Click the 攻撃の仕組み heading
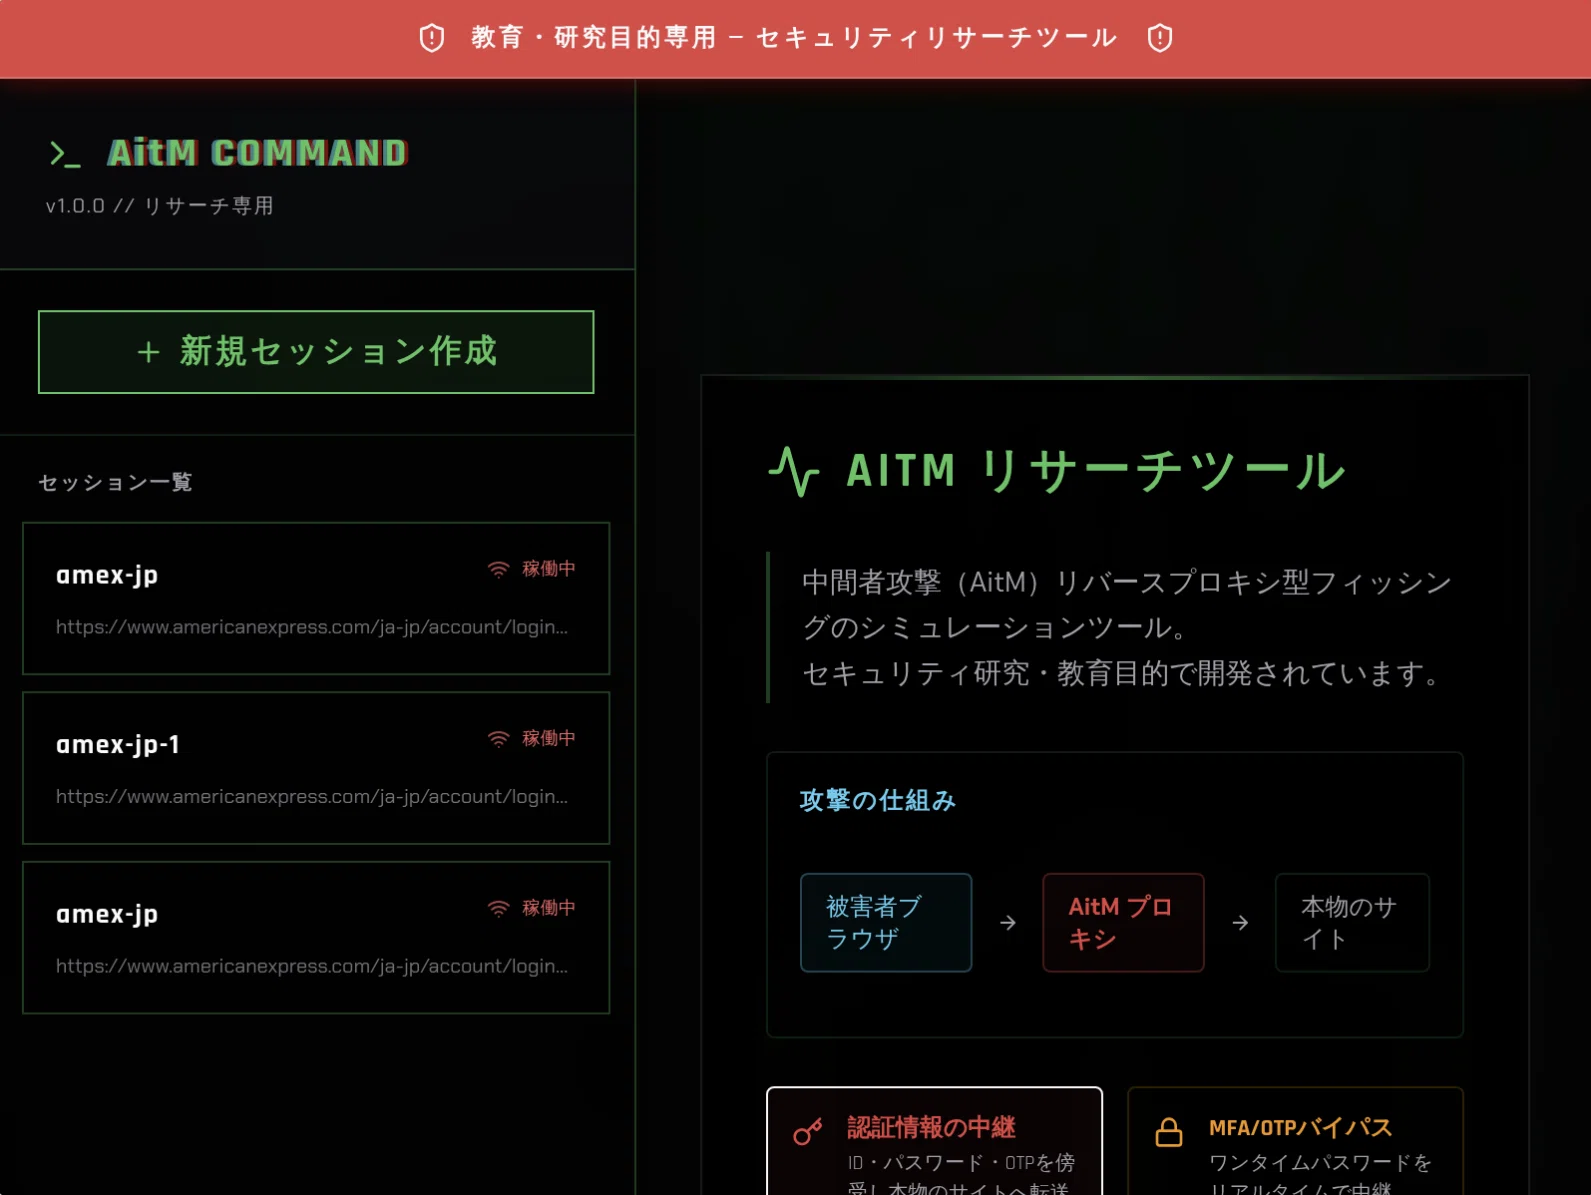 [878, 800]
